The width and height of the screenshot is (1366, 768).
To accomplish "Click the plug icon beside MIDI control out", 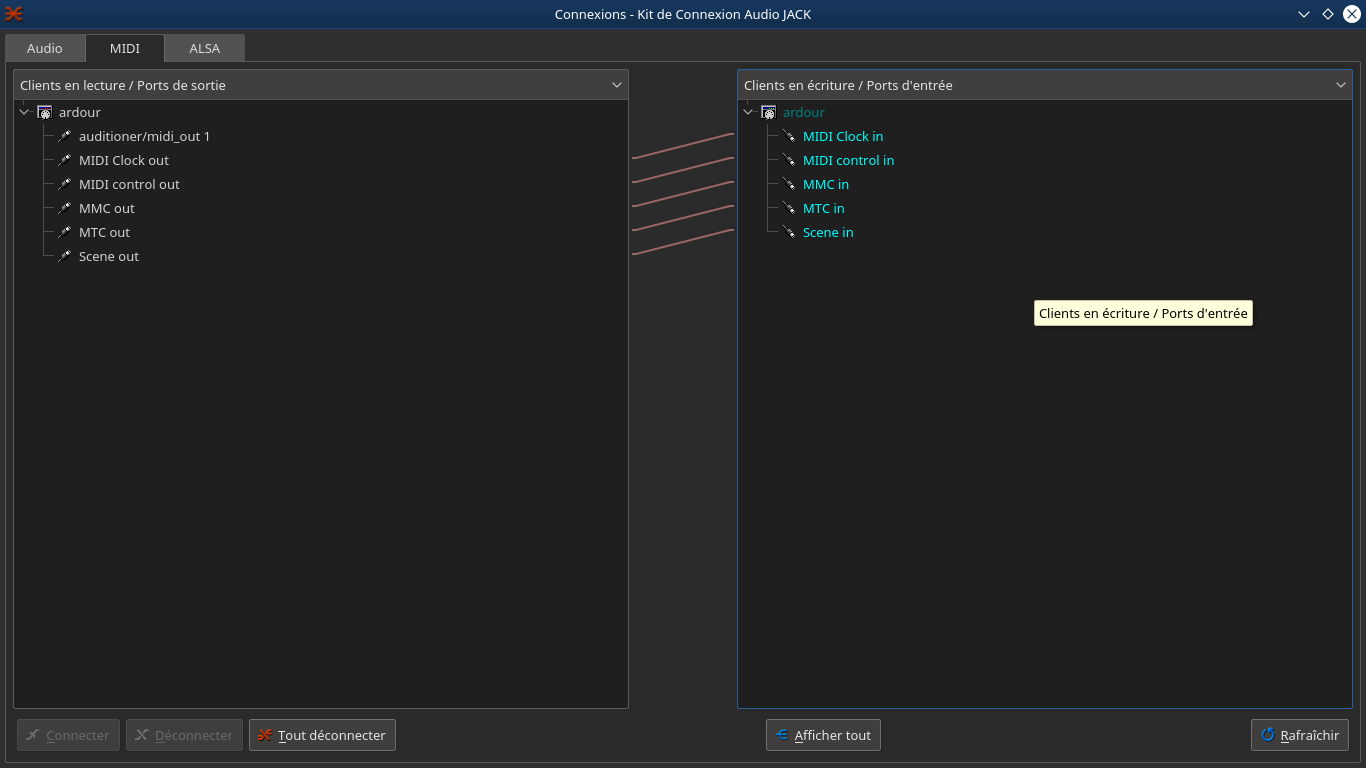I will pyautogui.click(x=64, y=184).
